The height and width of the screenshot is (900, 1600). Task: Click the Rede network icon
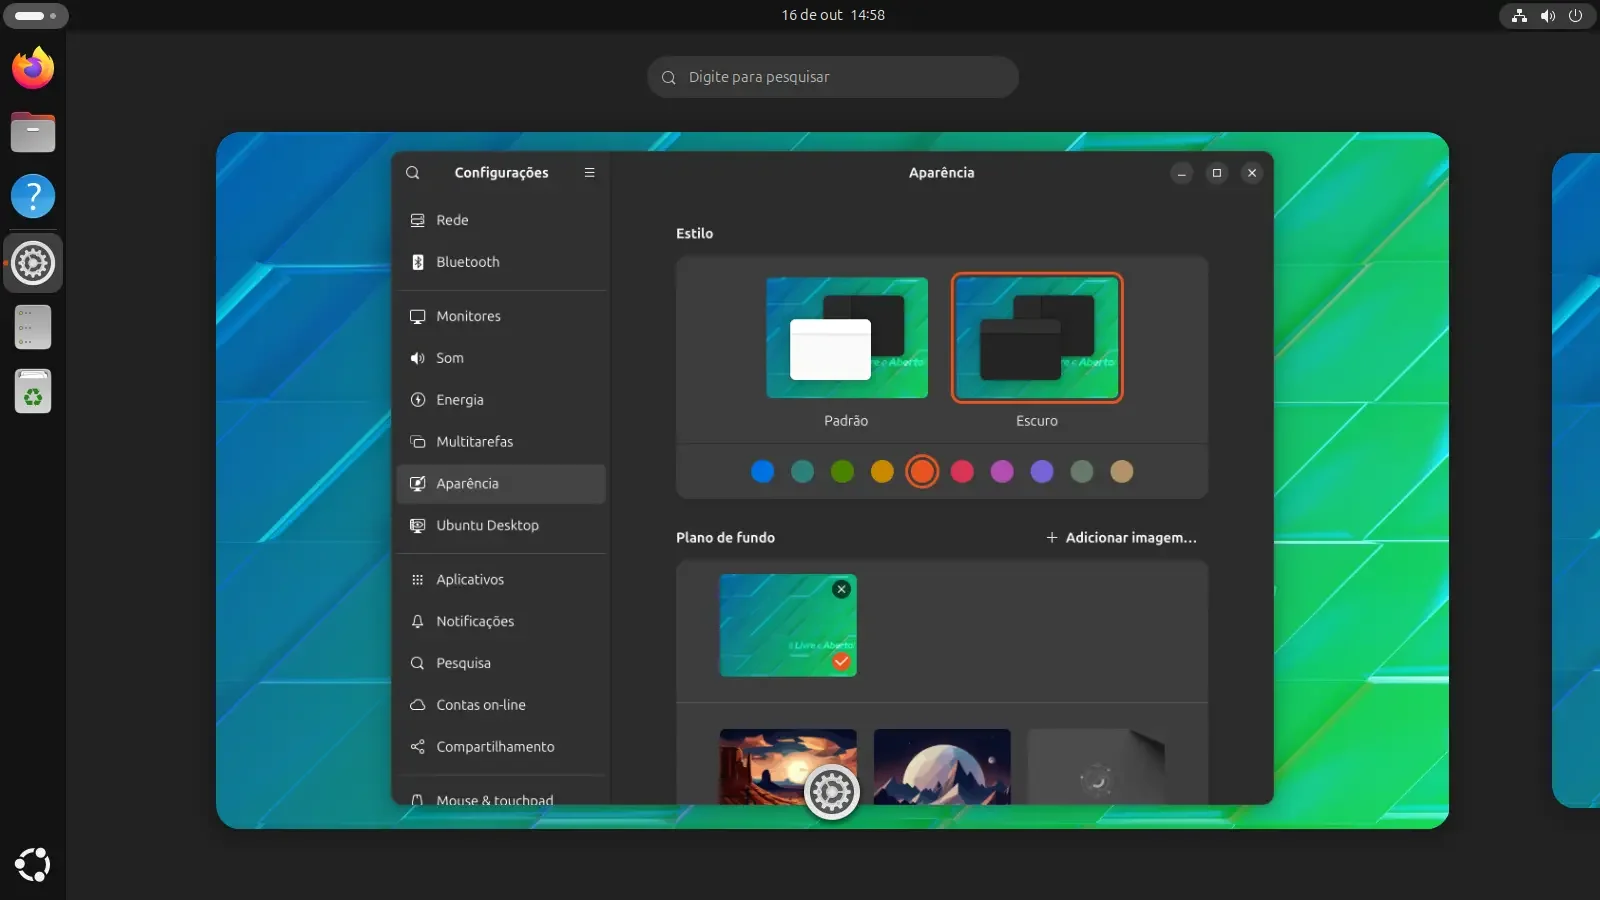(x=418, y=220)
